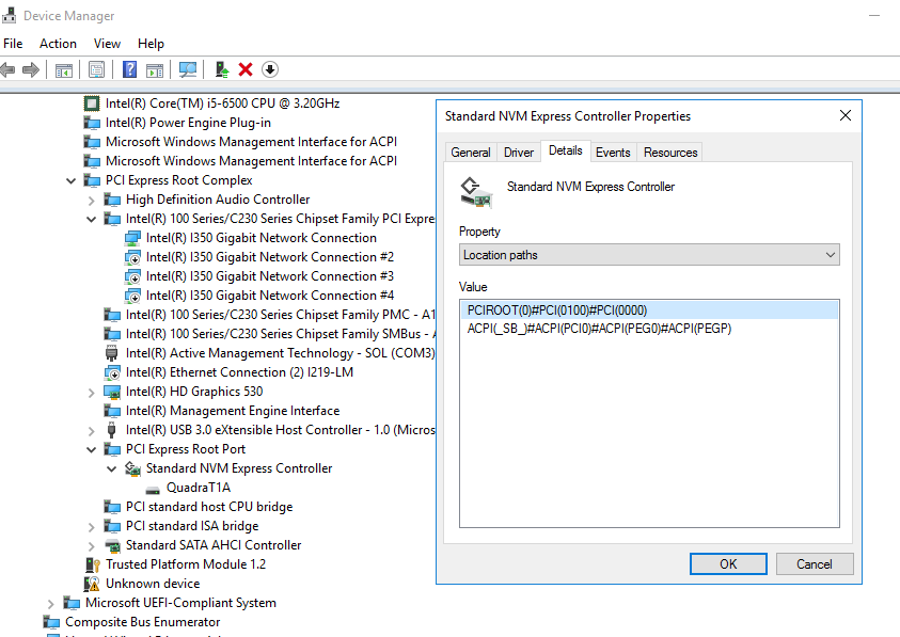Screen dimensions: 900x637
Task: Click the blue Help question-mark toolbar icon
Action: click(x=130, y=70)
